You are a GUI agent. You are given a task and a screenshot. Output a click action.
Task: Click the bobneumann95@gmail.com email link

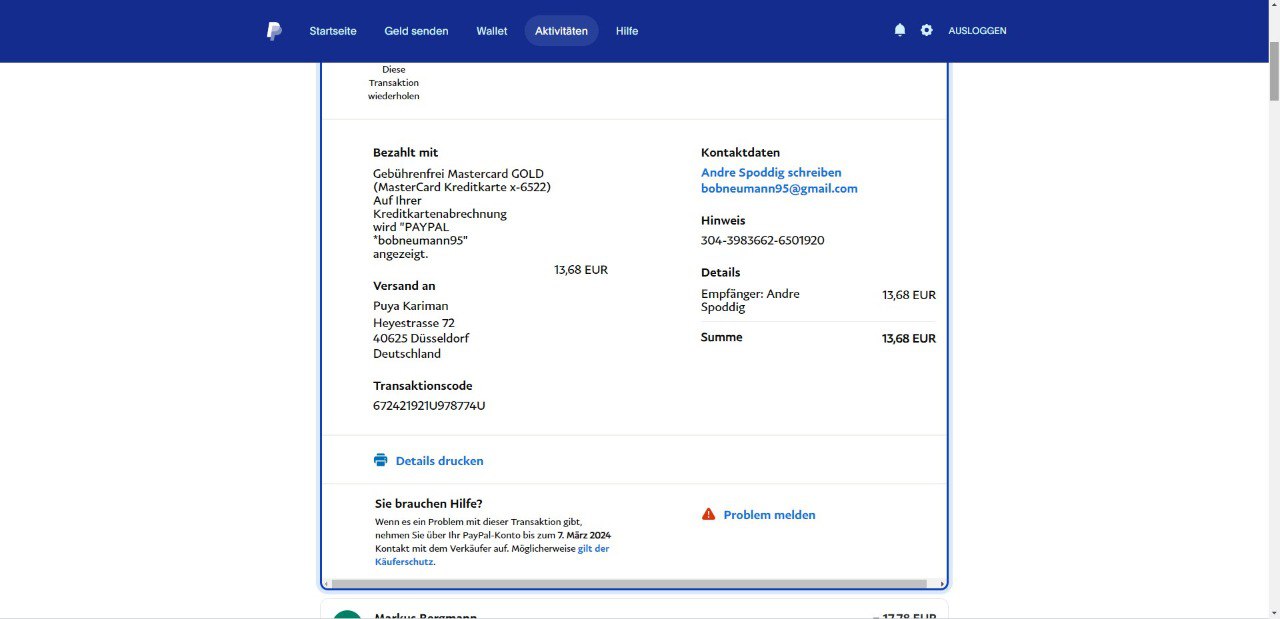coord(779,188)
